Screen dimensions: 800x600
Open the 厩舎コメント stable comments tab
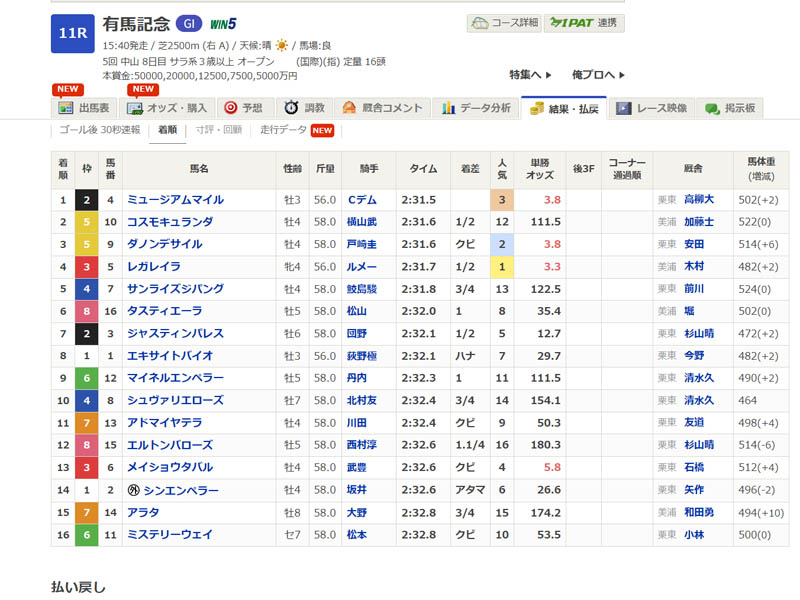click(383, 108)
